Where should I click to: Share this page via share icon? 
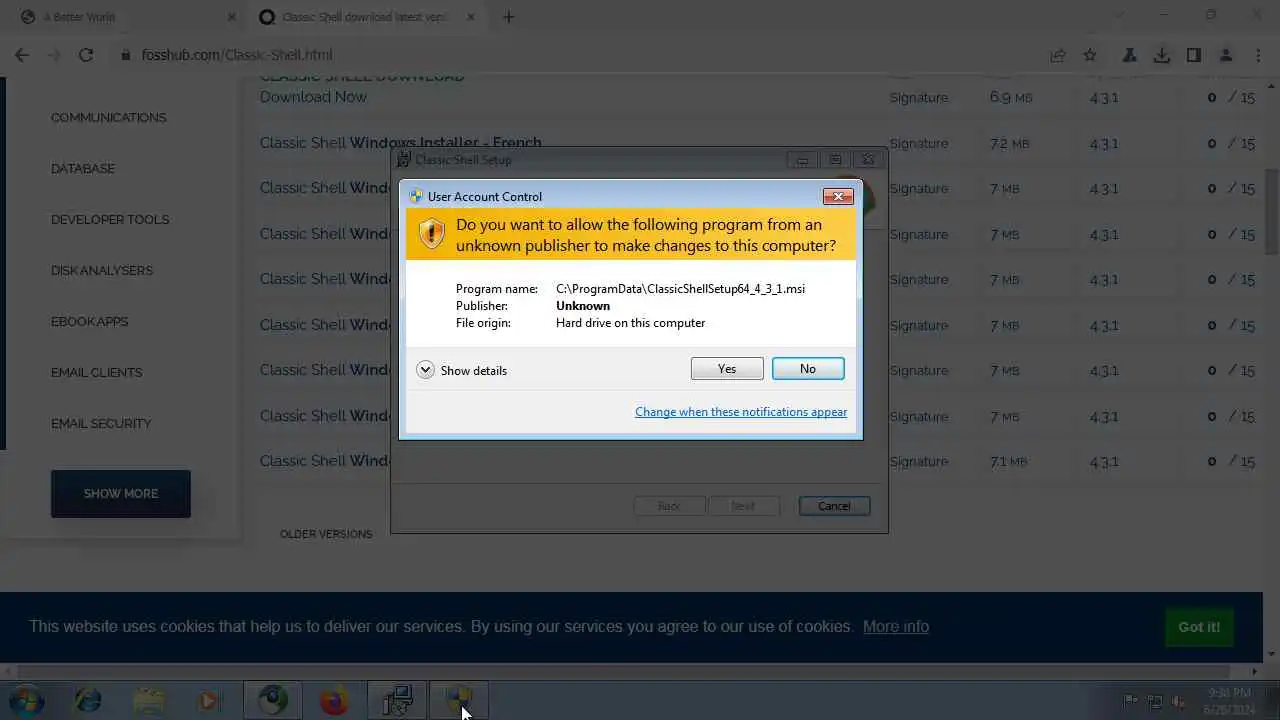1058,55
